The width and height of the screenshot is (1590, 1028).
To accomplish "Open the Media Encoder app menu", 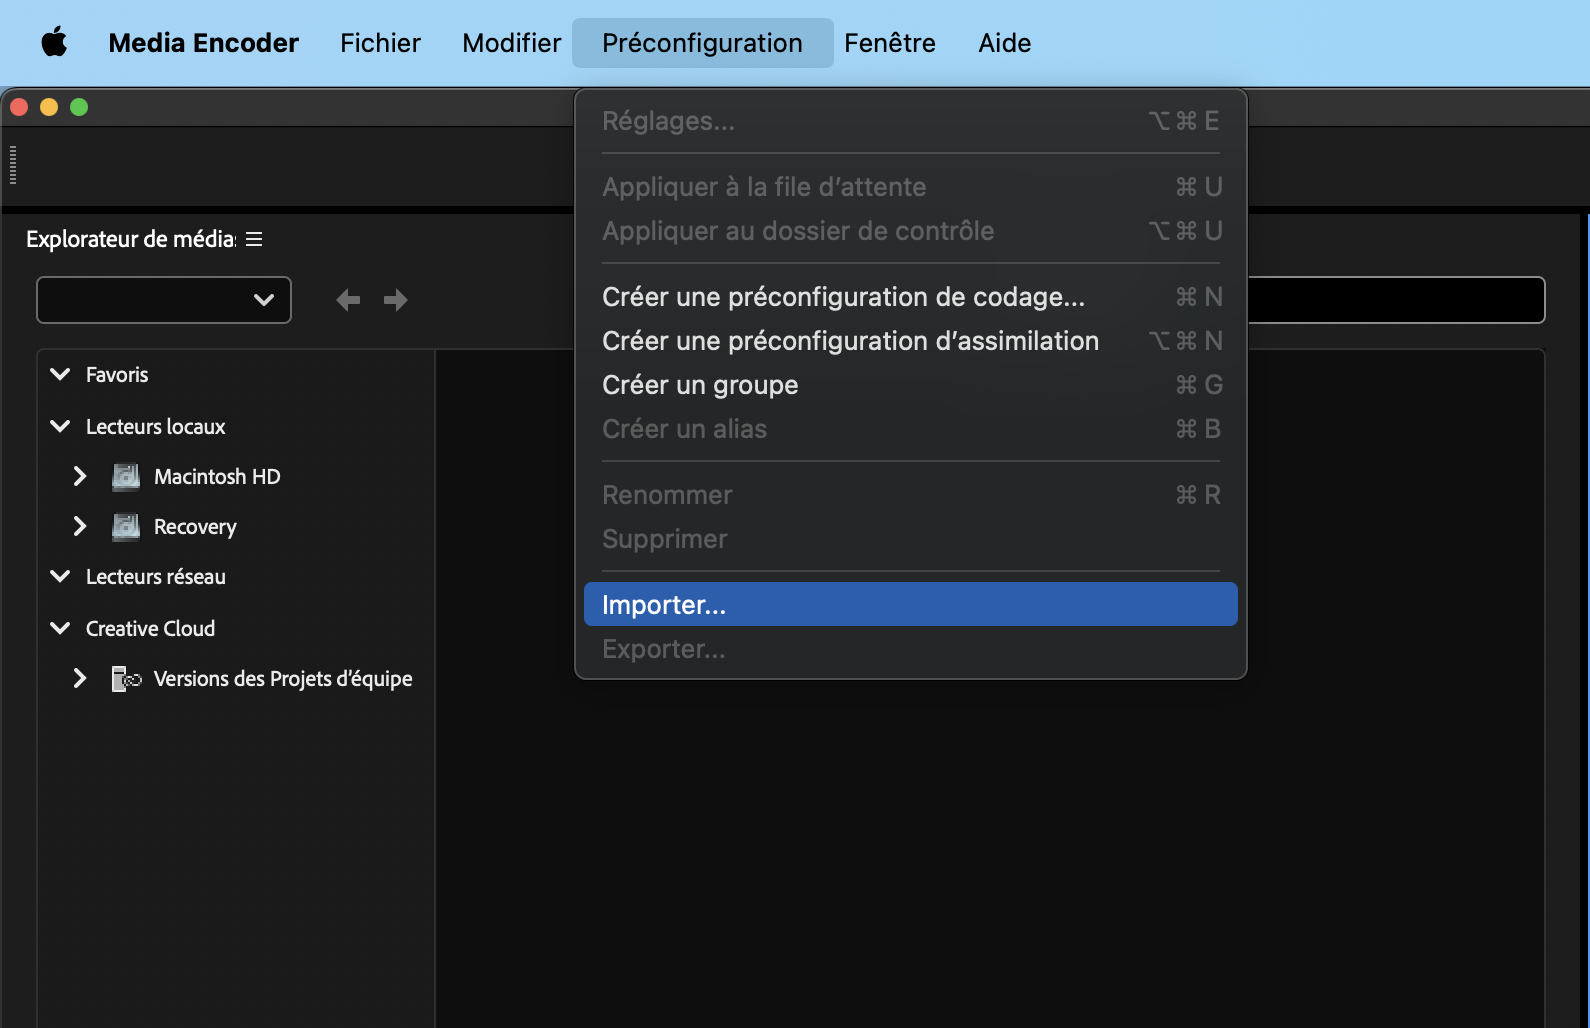I will pyautogui.click(x=203, y=43).
